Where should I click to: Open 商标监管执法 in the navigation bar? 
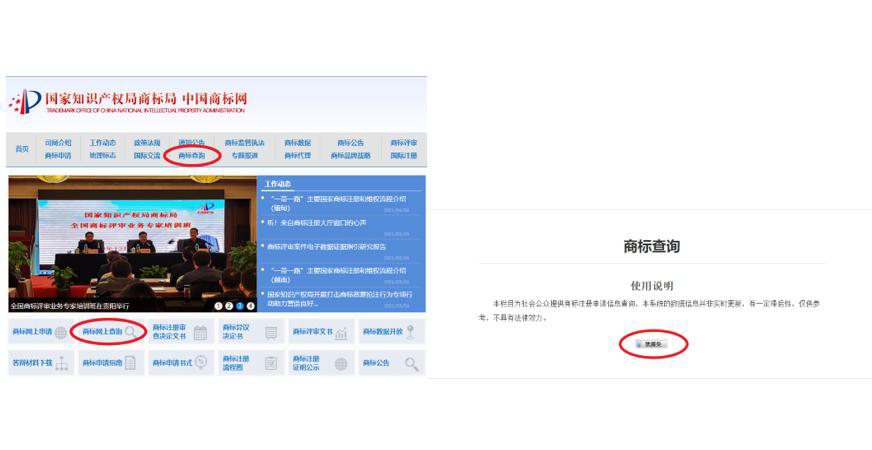(245, 143)
